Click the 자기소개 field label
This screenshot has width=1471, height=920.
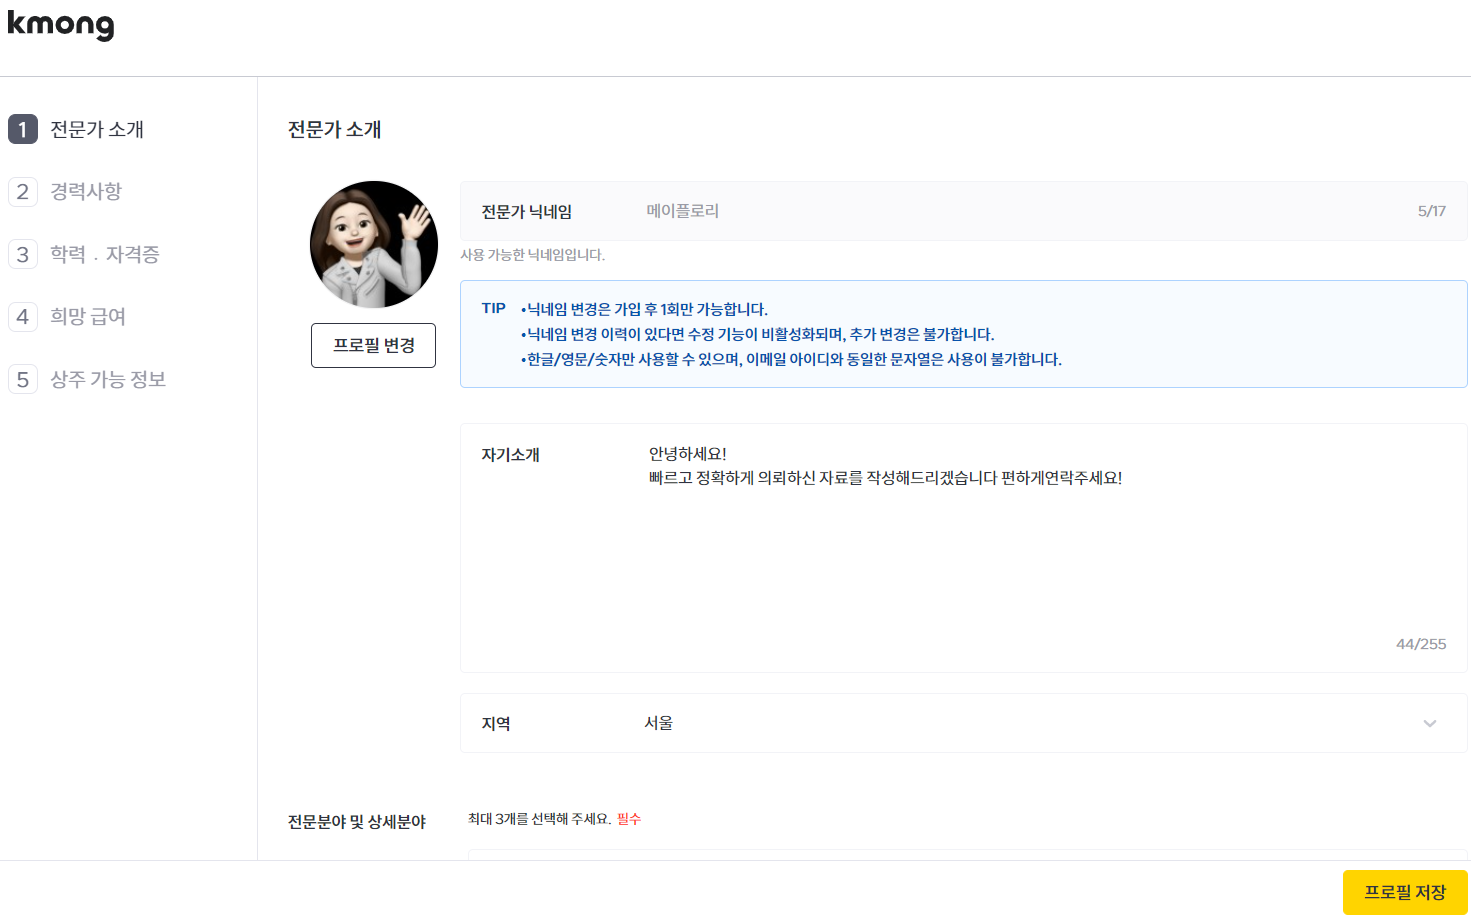click(511, 455)
